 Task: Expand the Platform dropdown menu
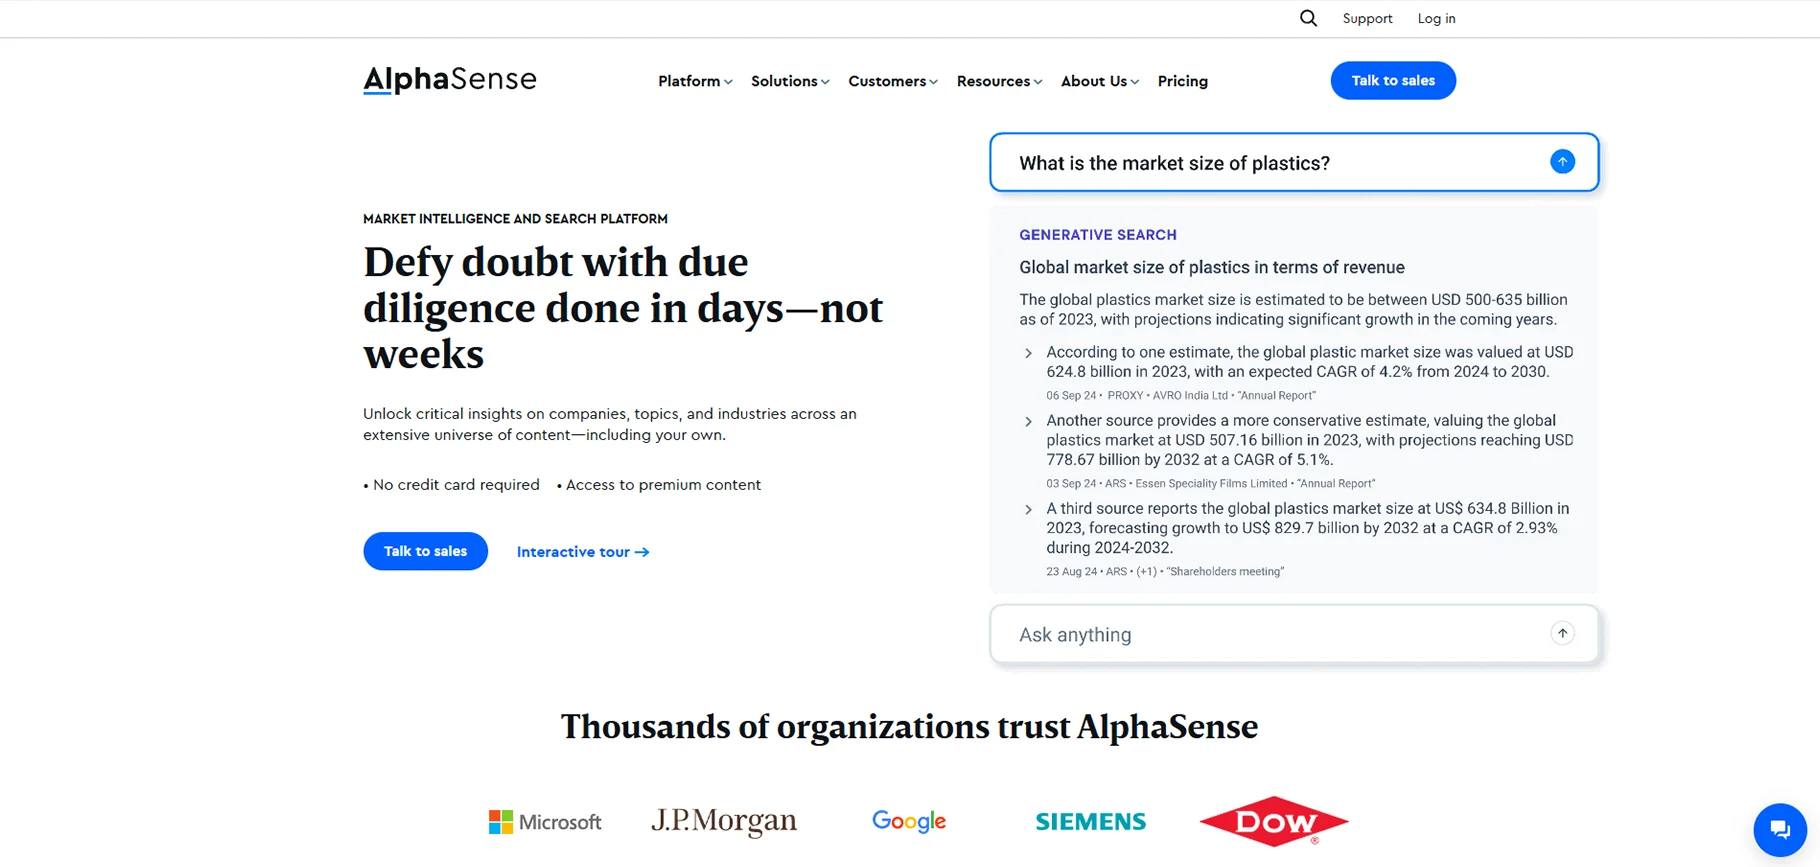695,81
